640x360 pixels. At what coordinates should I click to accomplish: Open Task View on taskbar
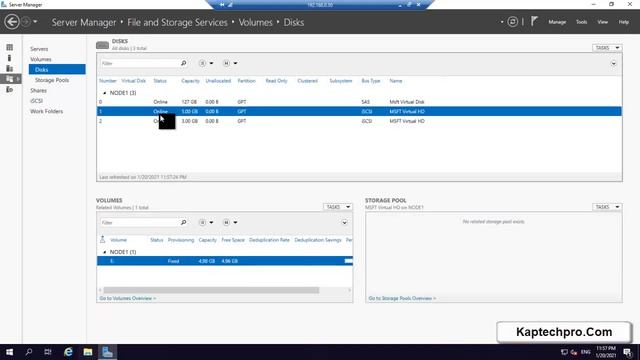pyautogui.click(x=48, y=352)
